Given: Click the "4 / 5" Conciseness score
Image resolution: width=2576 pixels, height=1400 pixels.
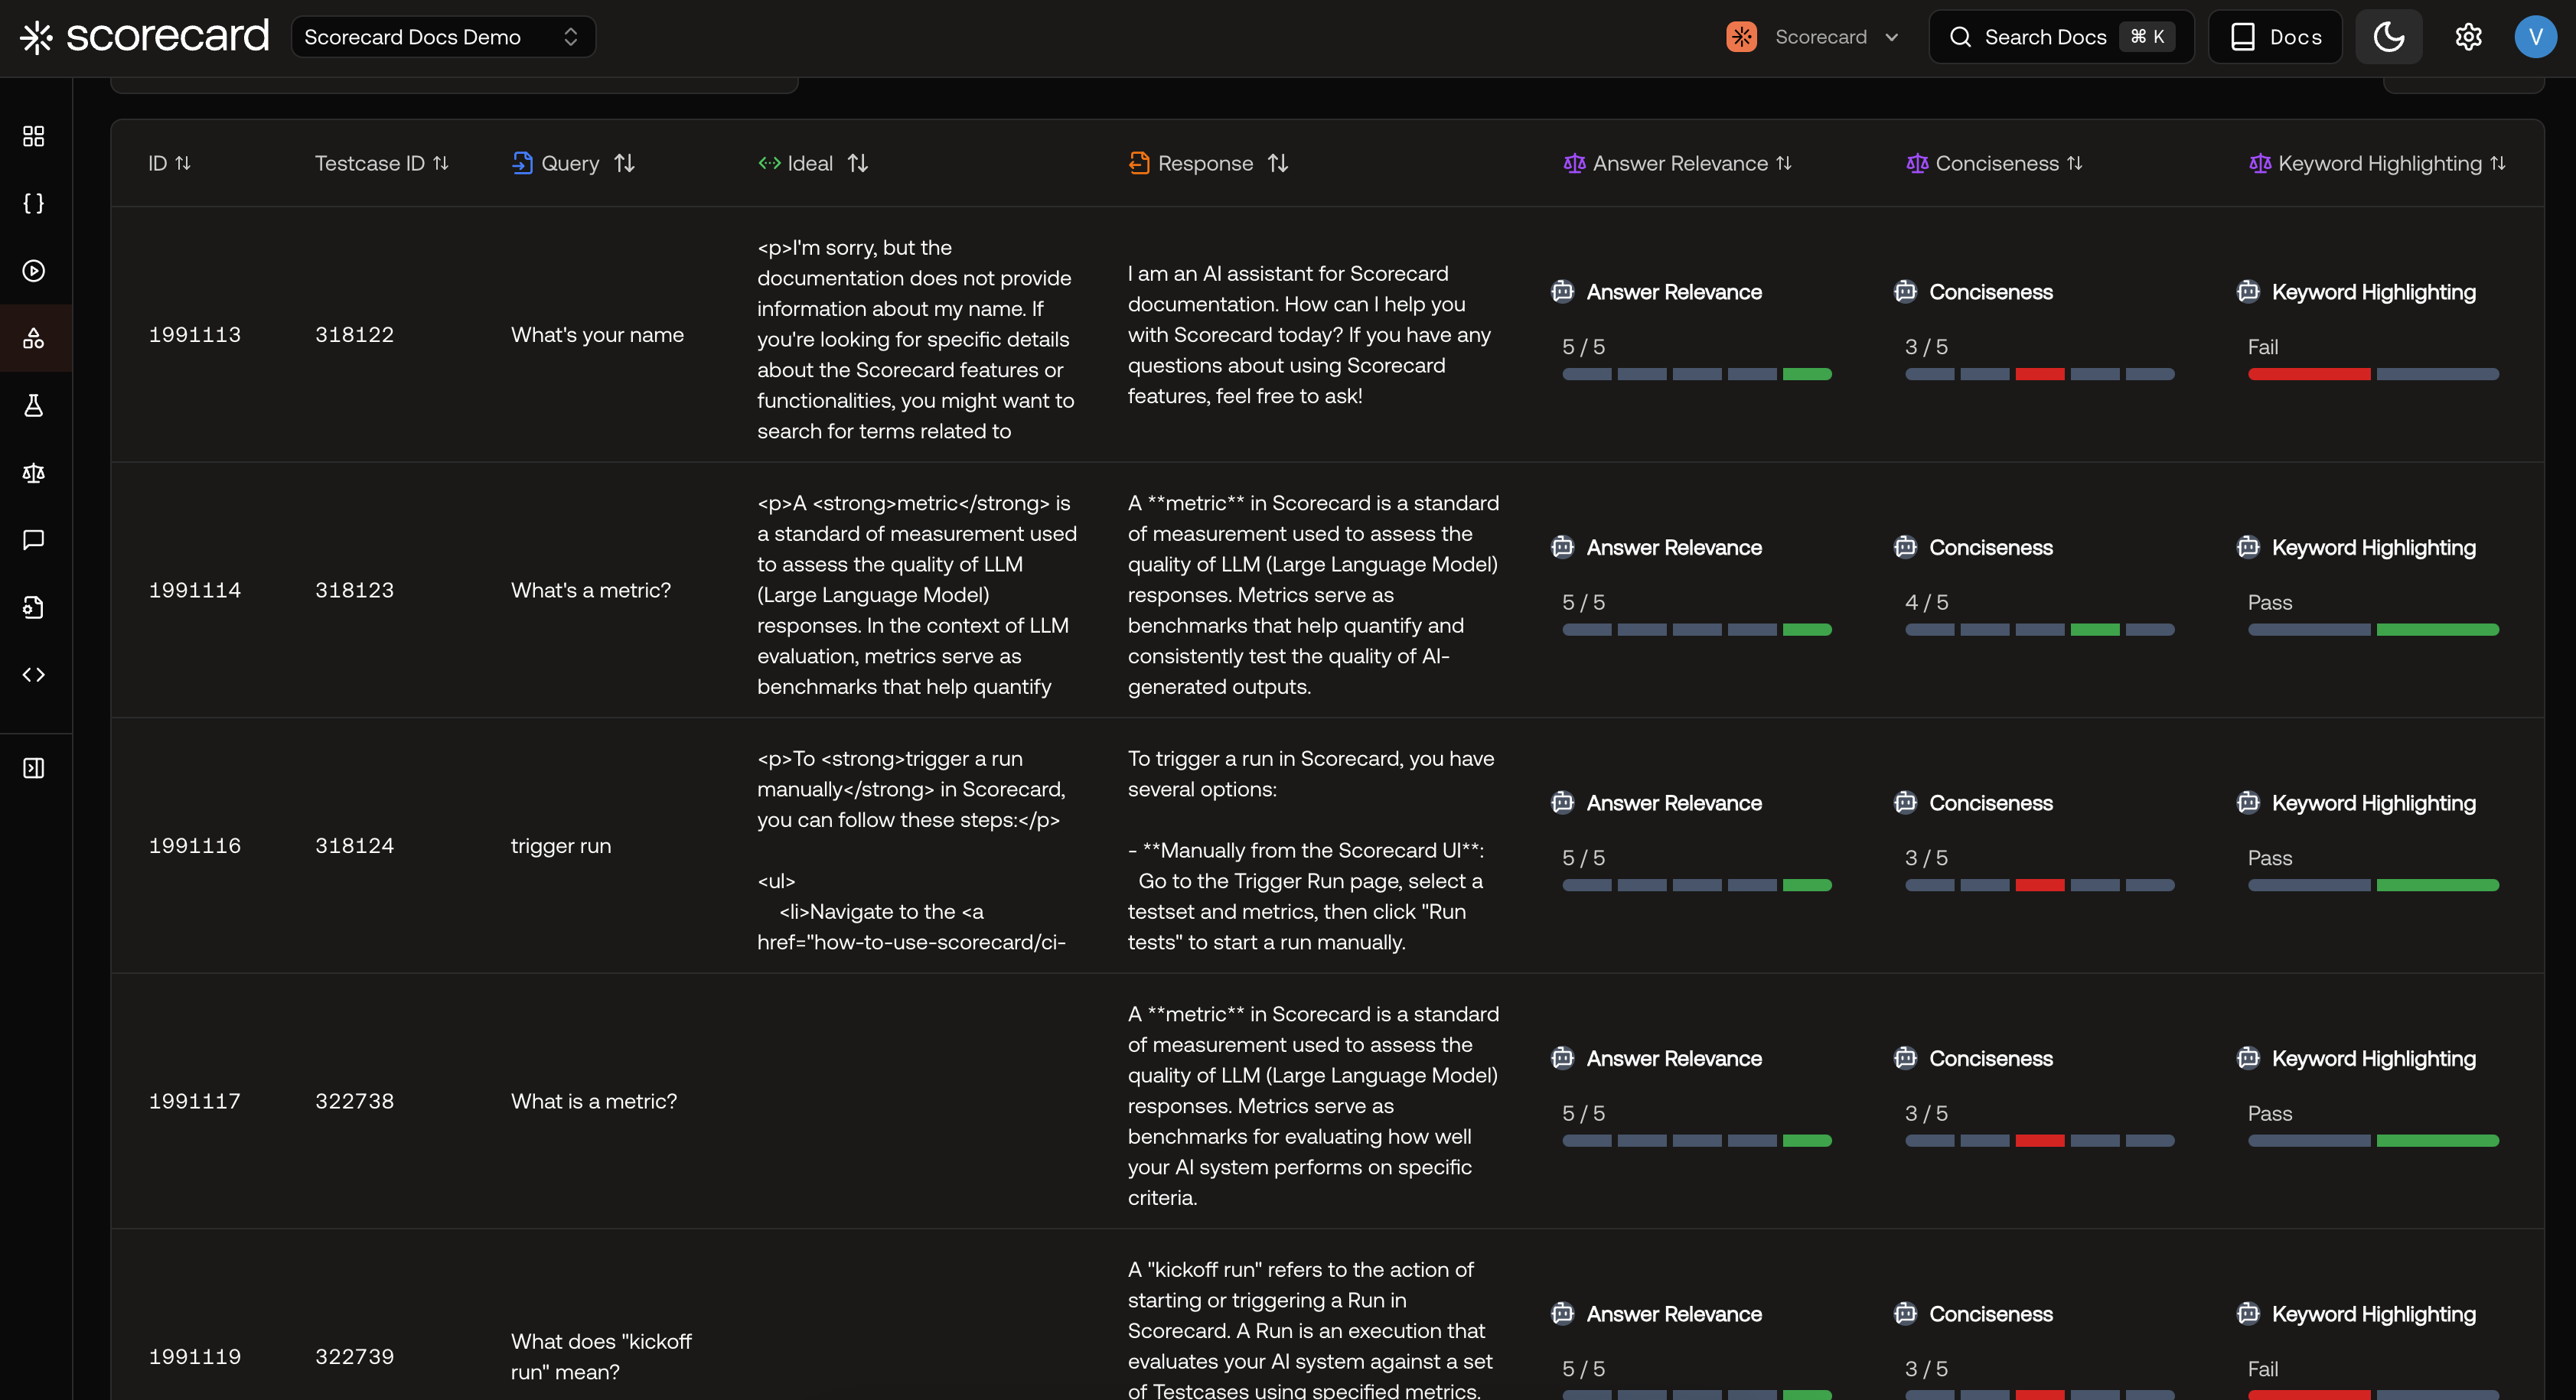Looking at the screenshot, I should coord(1927,602).
